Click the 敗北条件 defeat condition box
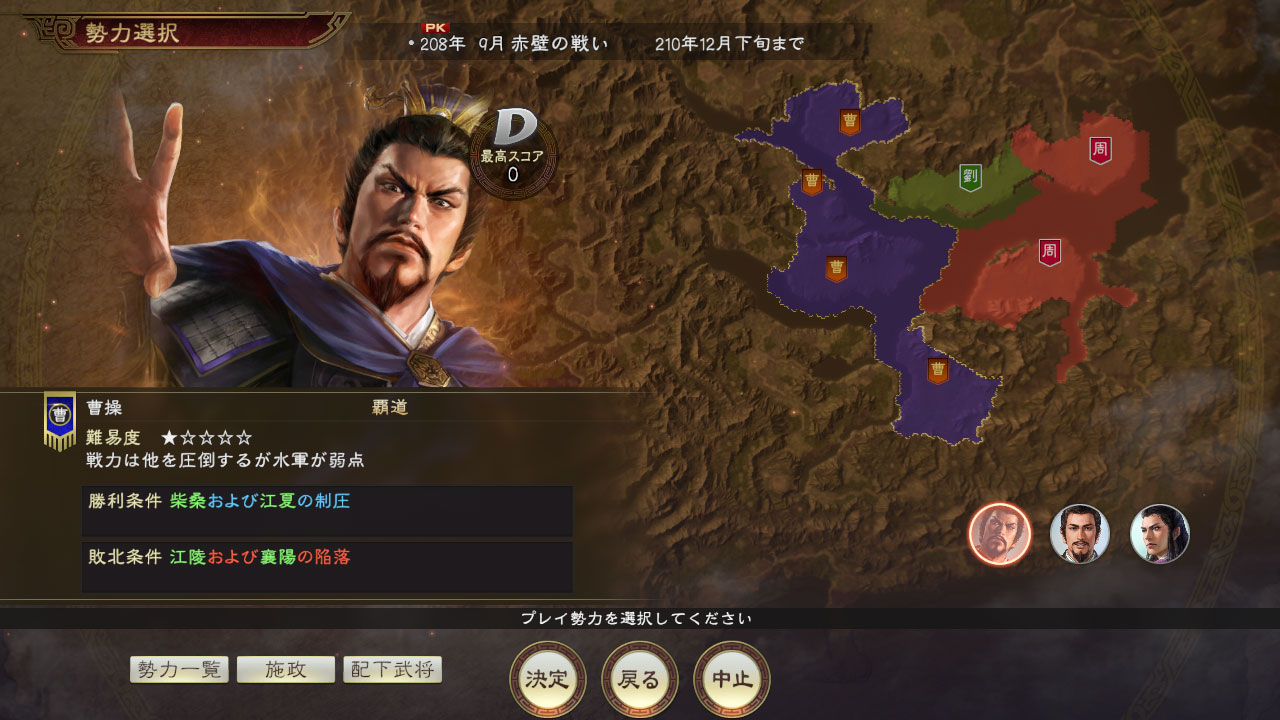Image resolution: width=1280 pixels, height=720 pixels. tap(327, 566)
